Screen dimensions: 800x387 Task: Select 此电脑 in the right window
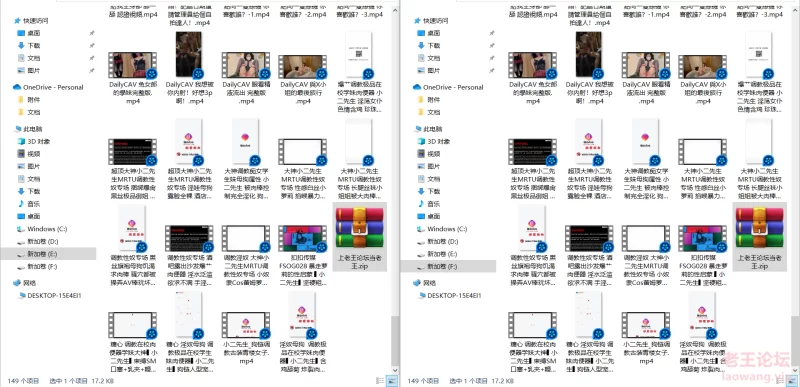(428, 129)
